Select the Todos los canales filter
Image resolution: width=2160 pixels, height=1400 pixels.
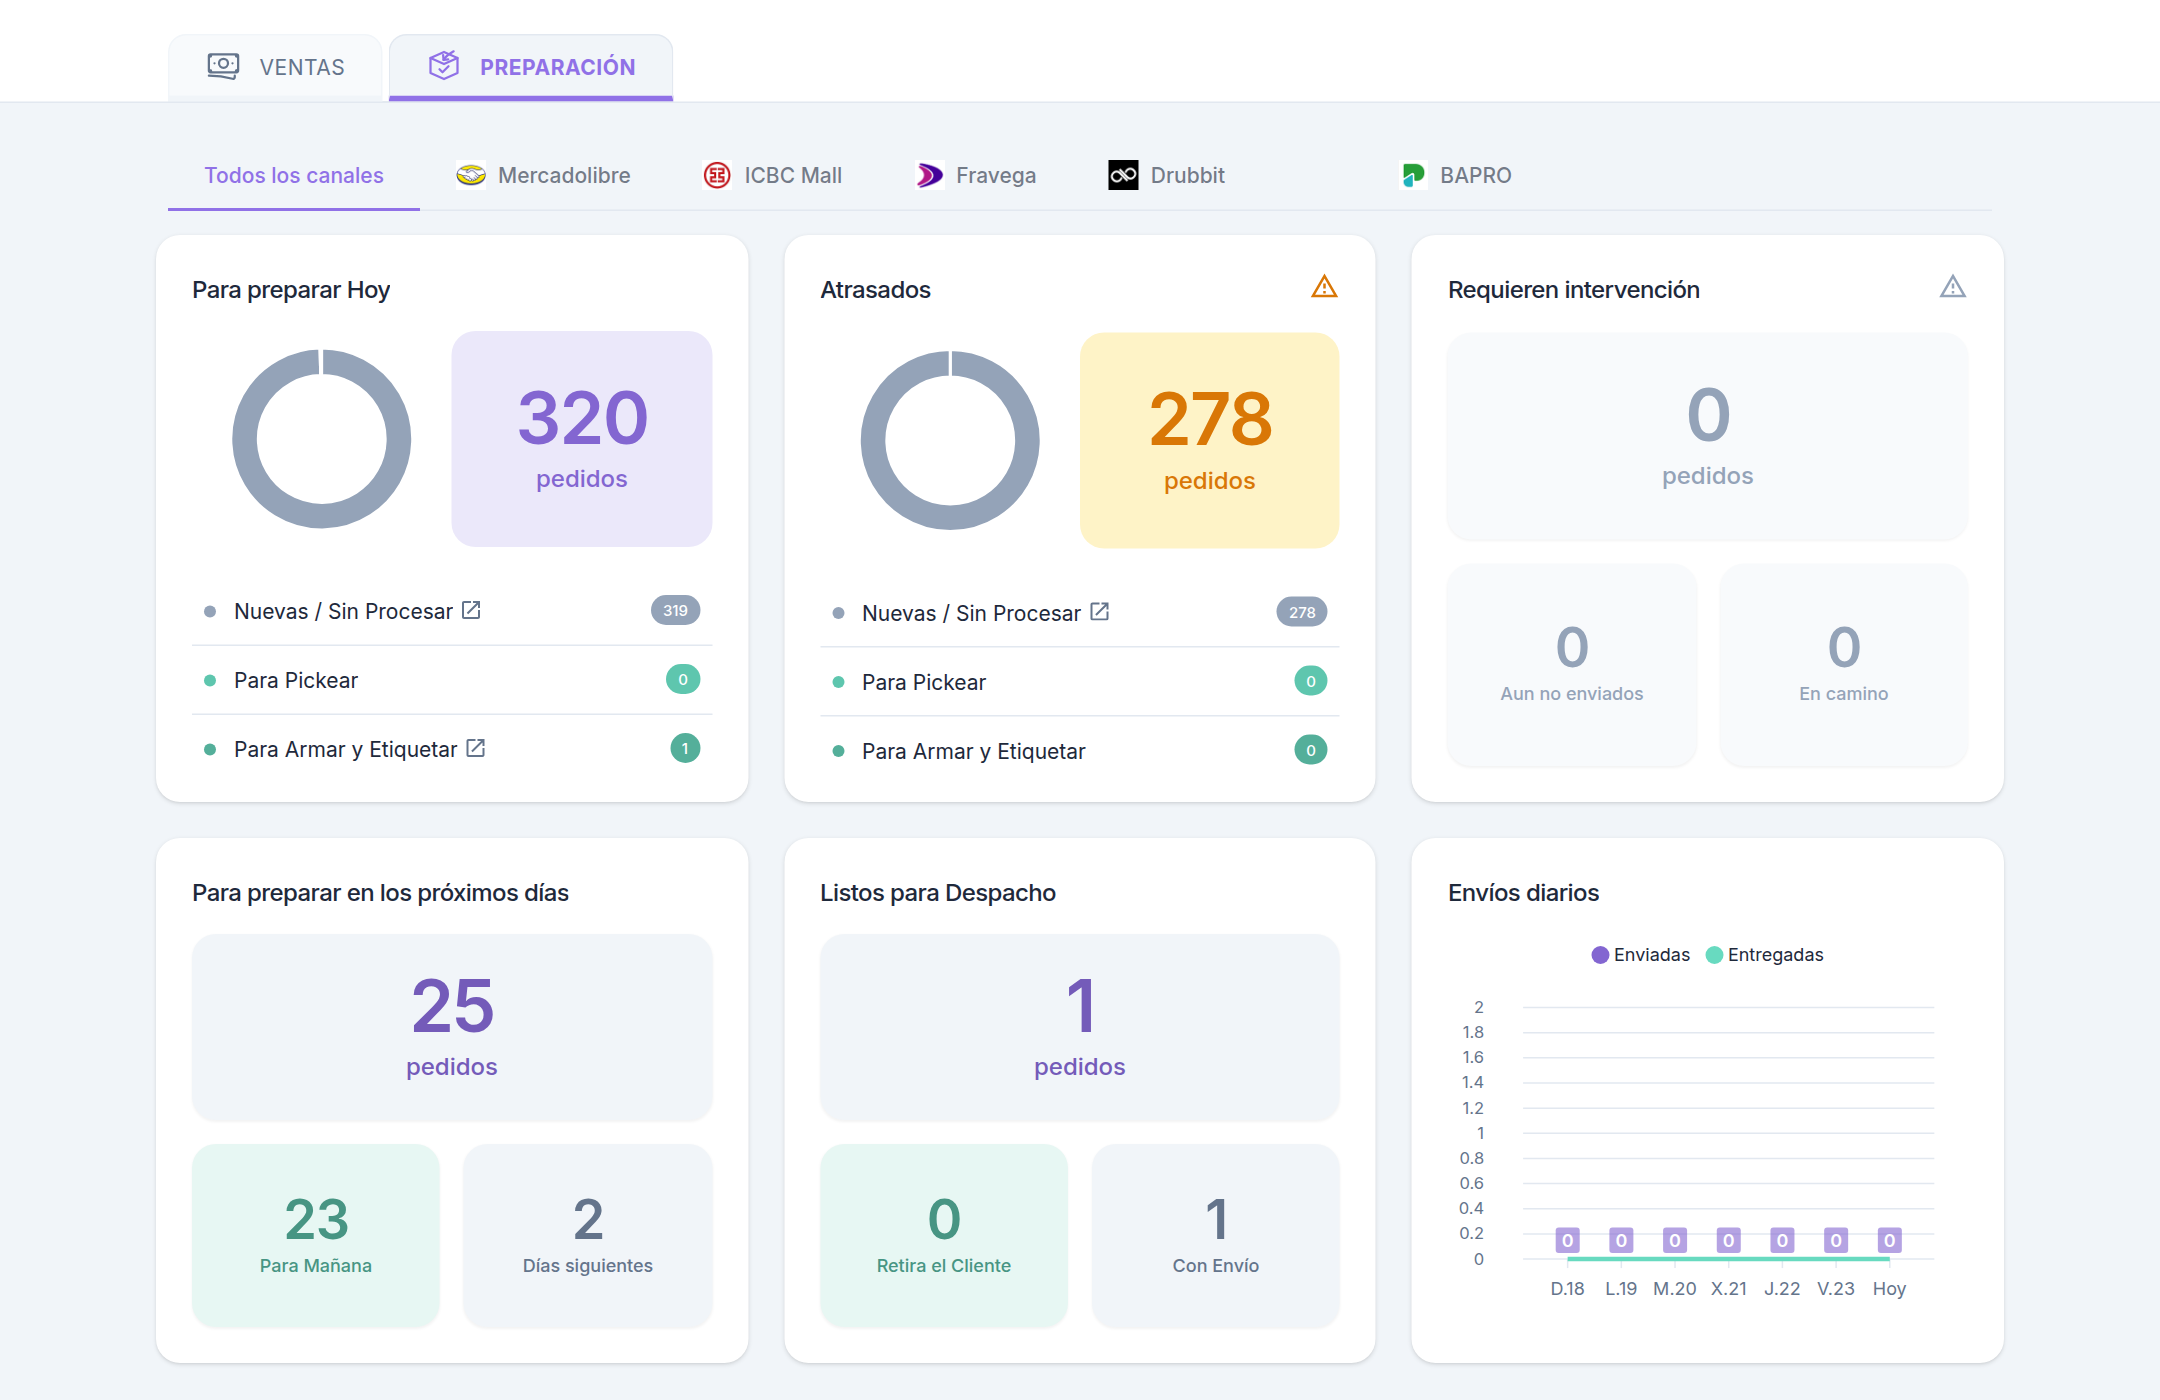click(294, 175)
